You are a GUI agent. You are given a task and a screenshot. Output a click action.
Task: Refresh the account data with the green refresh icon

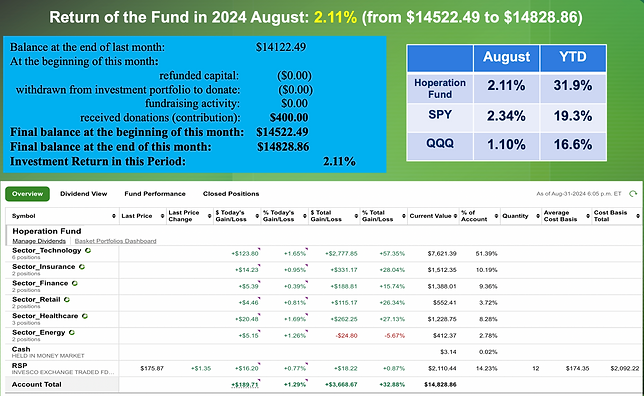[633, 193]
